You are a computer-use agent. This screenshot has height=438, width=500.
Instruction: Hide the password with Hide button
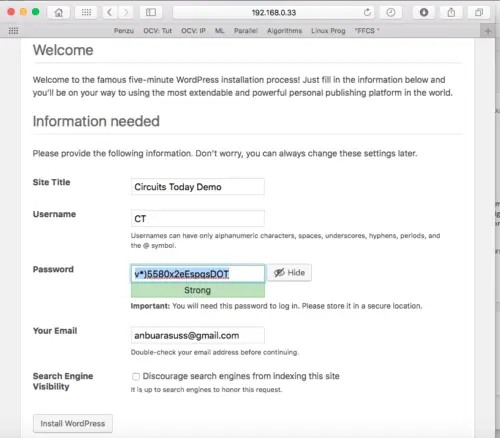click(289, 273)
